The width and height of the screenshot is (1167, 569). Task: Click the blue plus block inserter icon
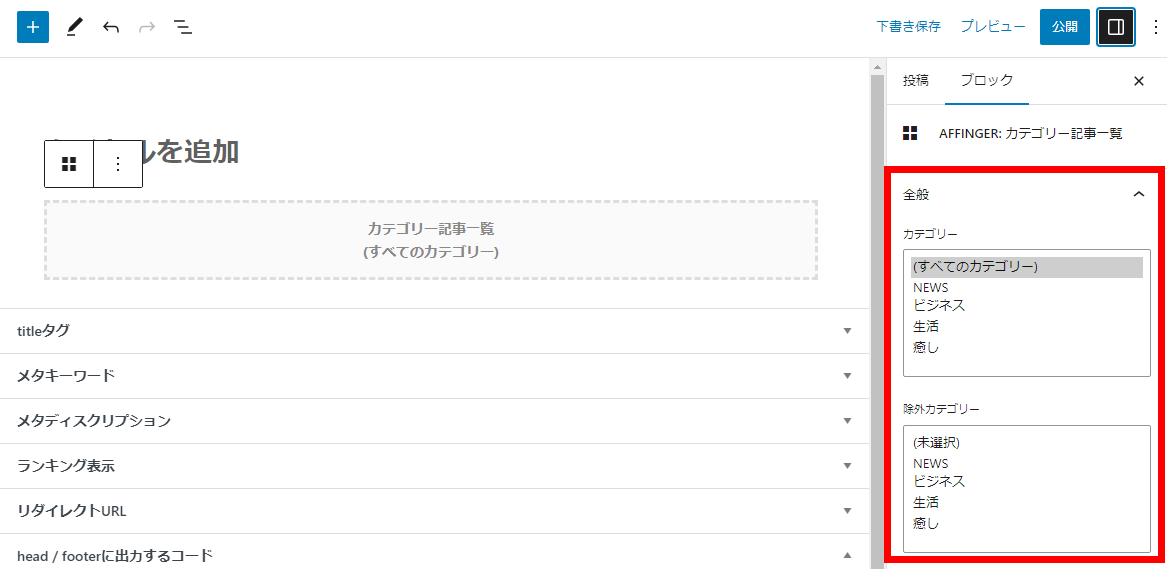click(x=33, y=28)
